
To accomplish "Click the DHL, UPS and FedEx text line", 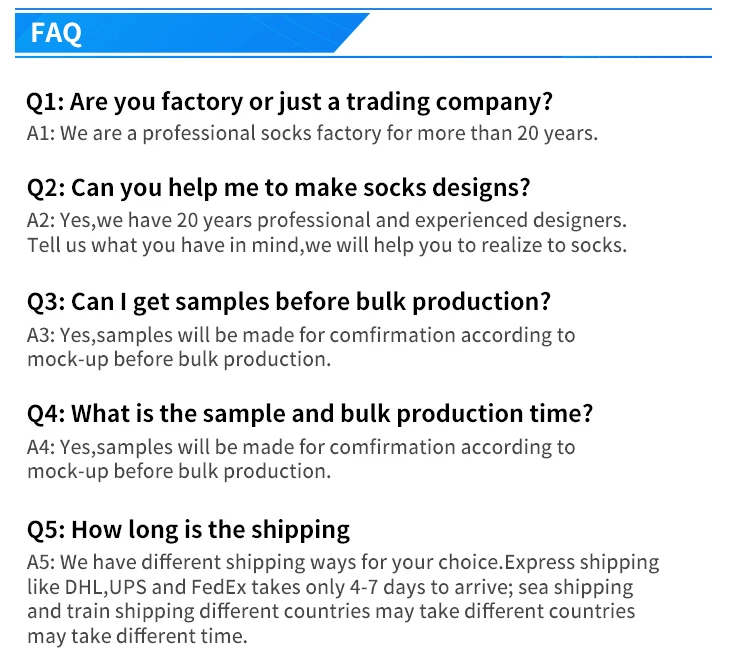I will (x=330, y=587).
